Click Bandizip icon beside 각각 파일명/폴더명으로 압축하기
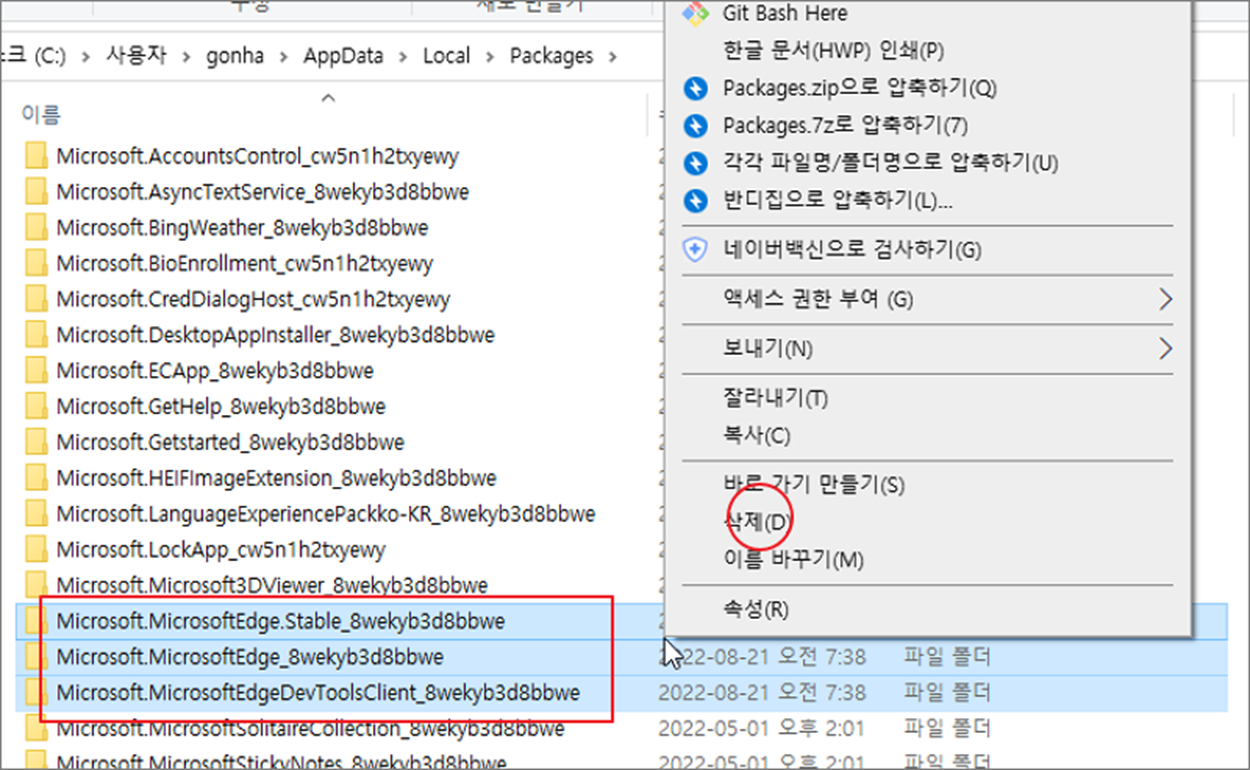 pyautogui.click(x=695, y=163)
